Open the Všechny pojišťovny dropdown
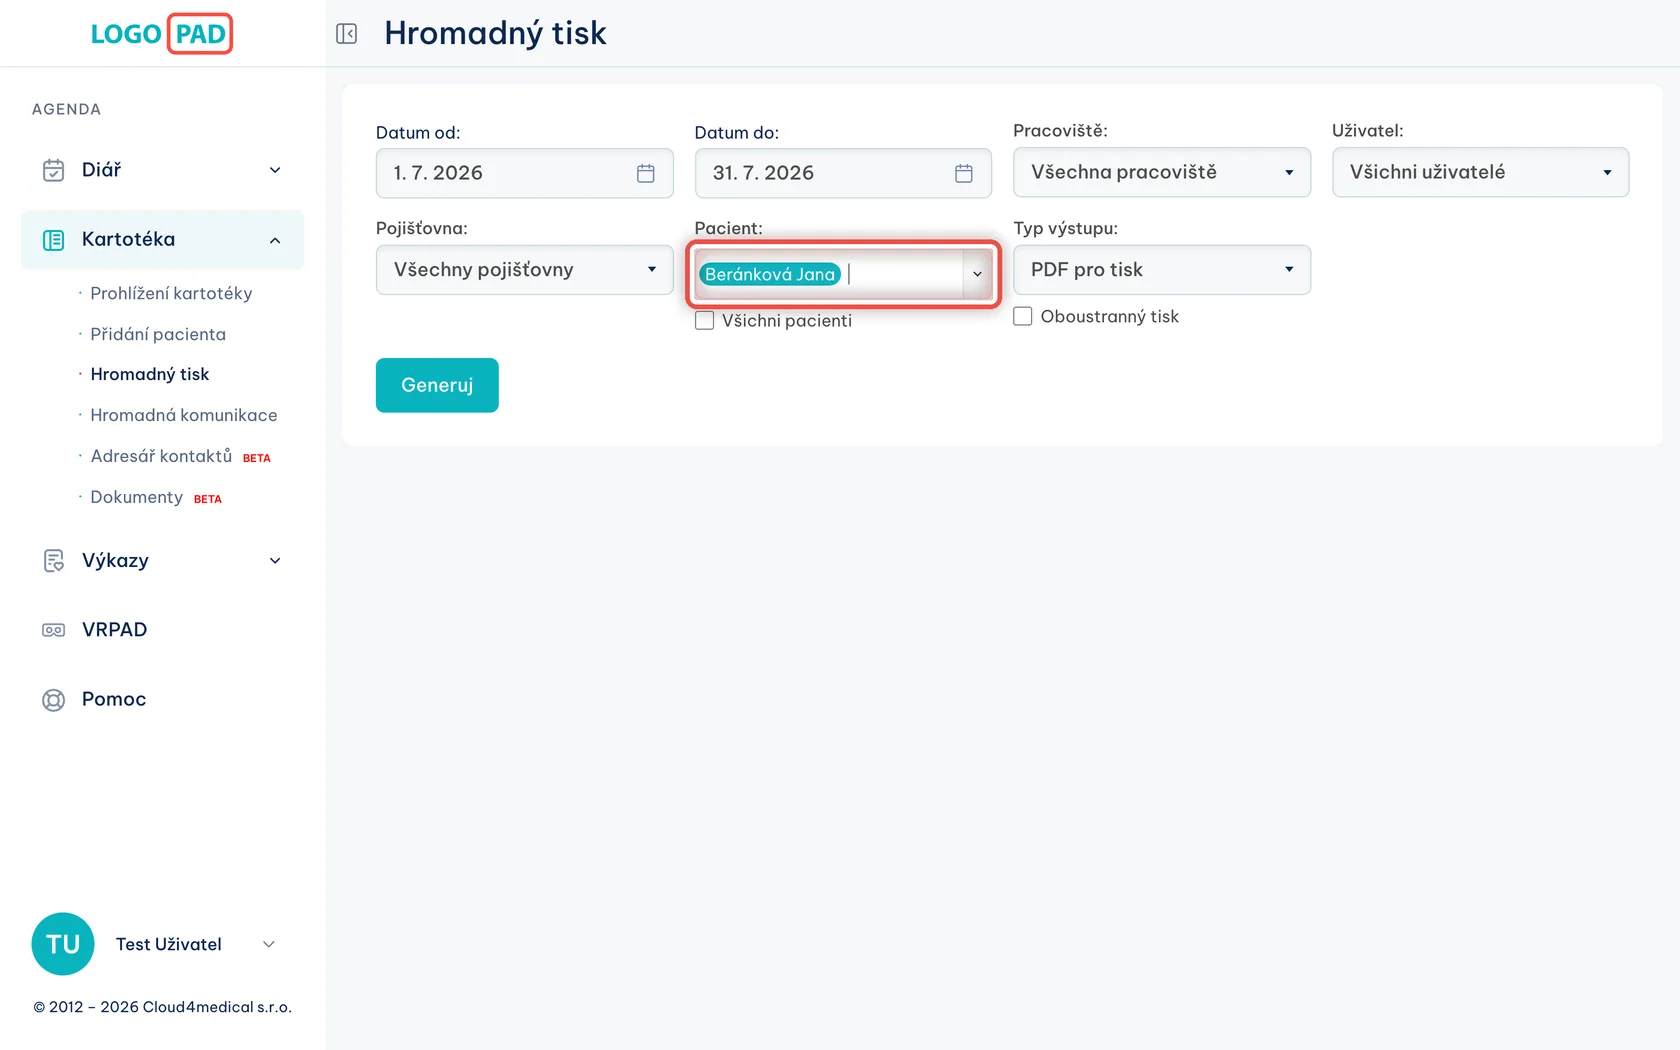The image size is (1680, 1050). coord(525,270)
